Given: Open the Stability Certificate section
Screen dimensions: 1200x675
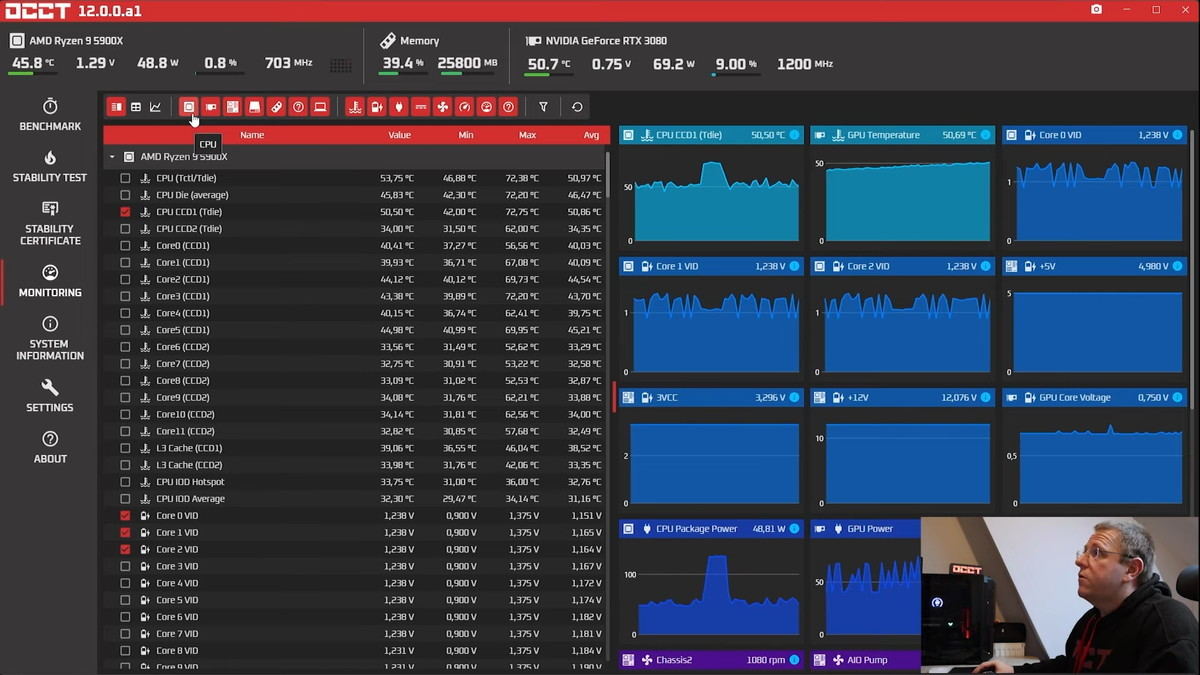Looking at the screenshot, I should [x=50, y=223].
